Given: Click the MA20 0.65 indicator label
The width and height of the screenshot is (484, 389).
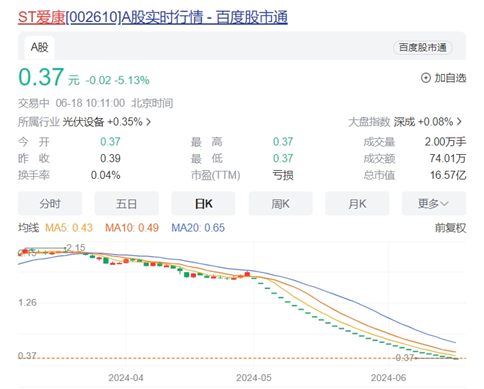Looking at the screenshot, I should click(x=198, y=228).
